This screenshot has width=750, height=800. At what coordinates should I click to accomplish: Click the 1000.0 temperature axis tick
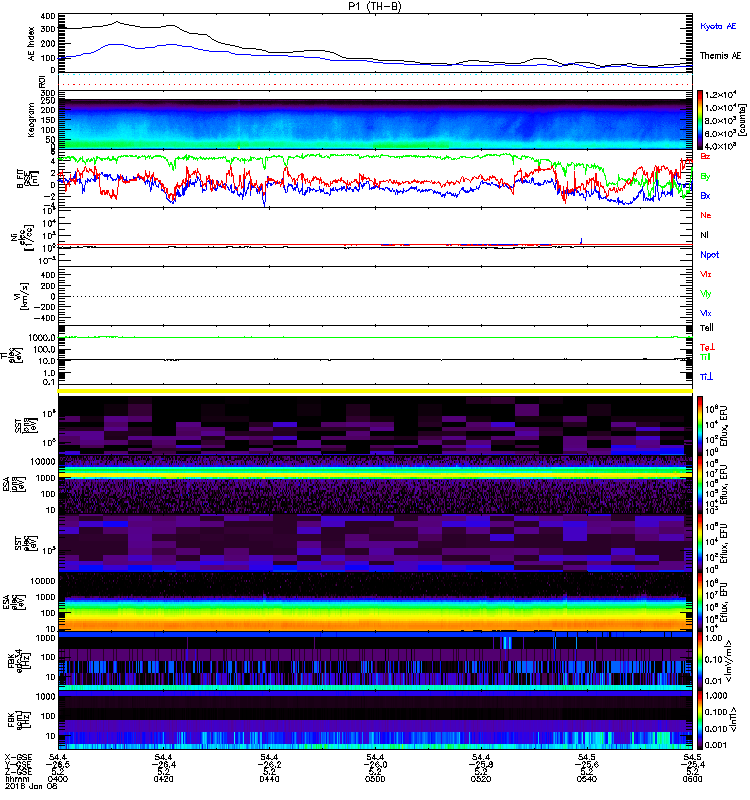42,338
